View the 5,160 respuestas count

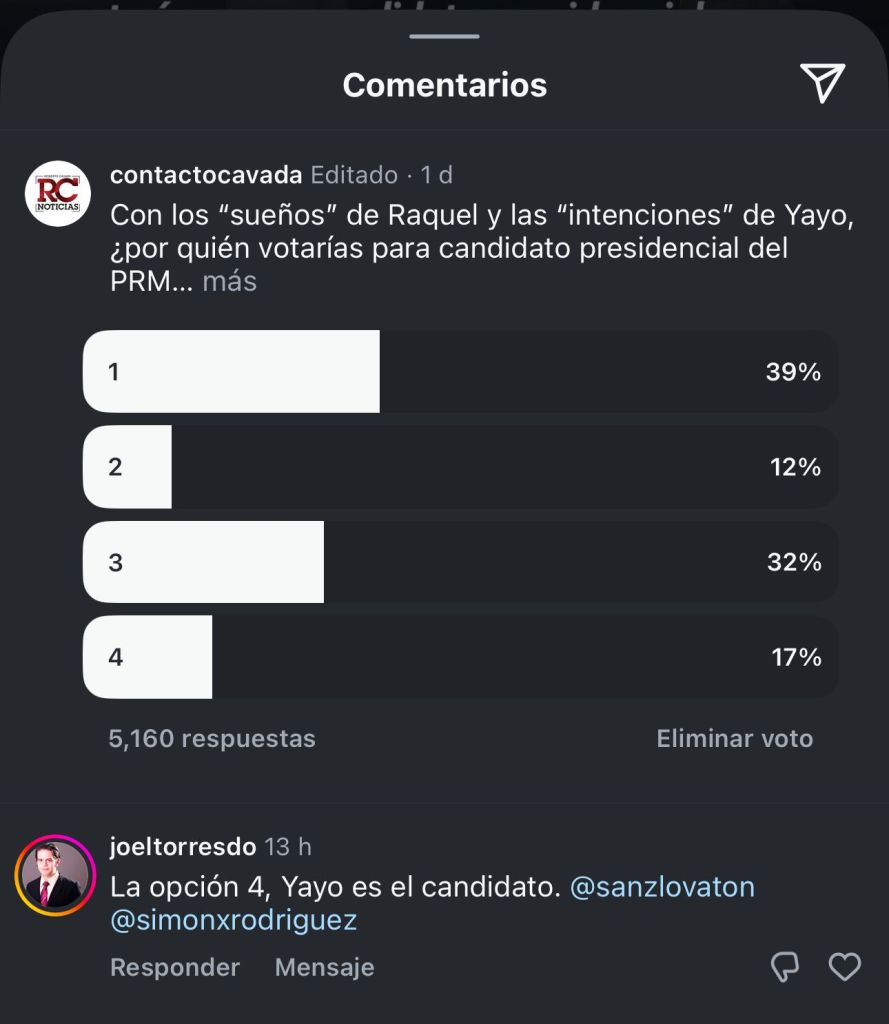click(x=212, y=739)
